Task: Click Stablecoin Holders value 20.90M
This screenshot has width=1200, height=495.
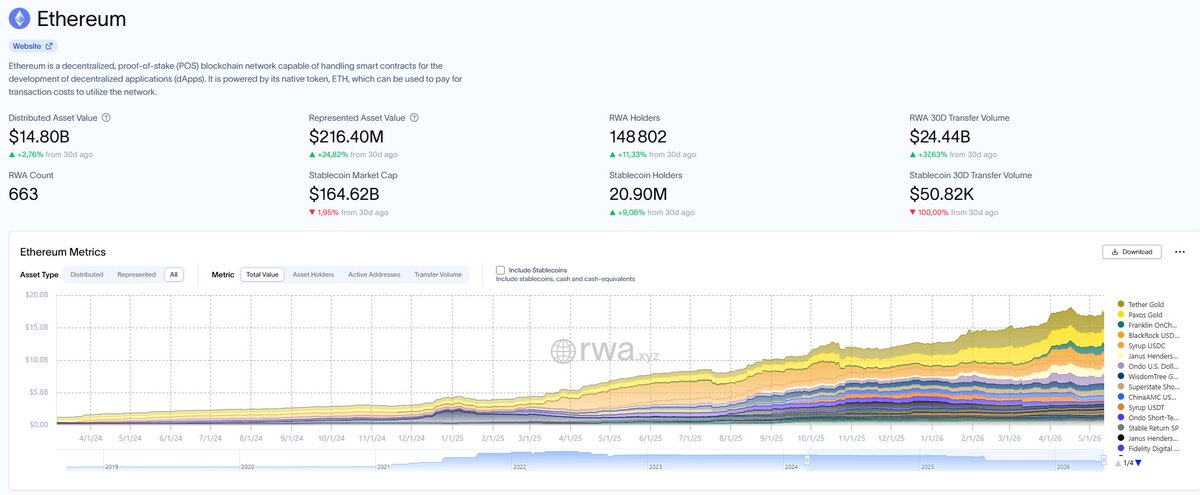Action: point(638,194)
